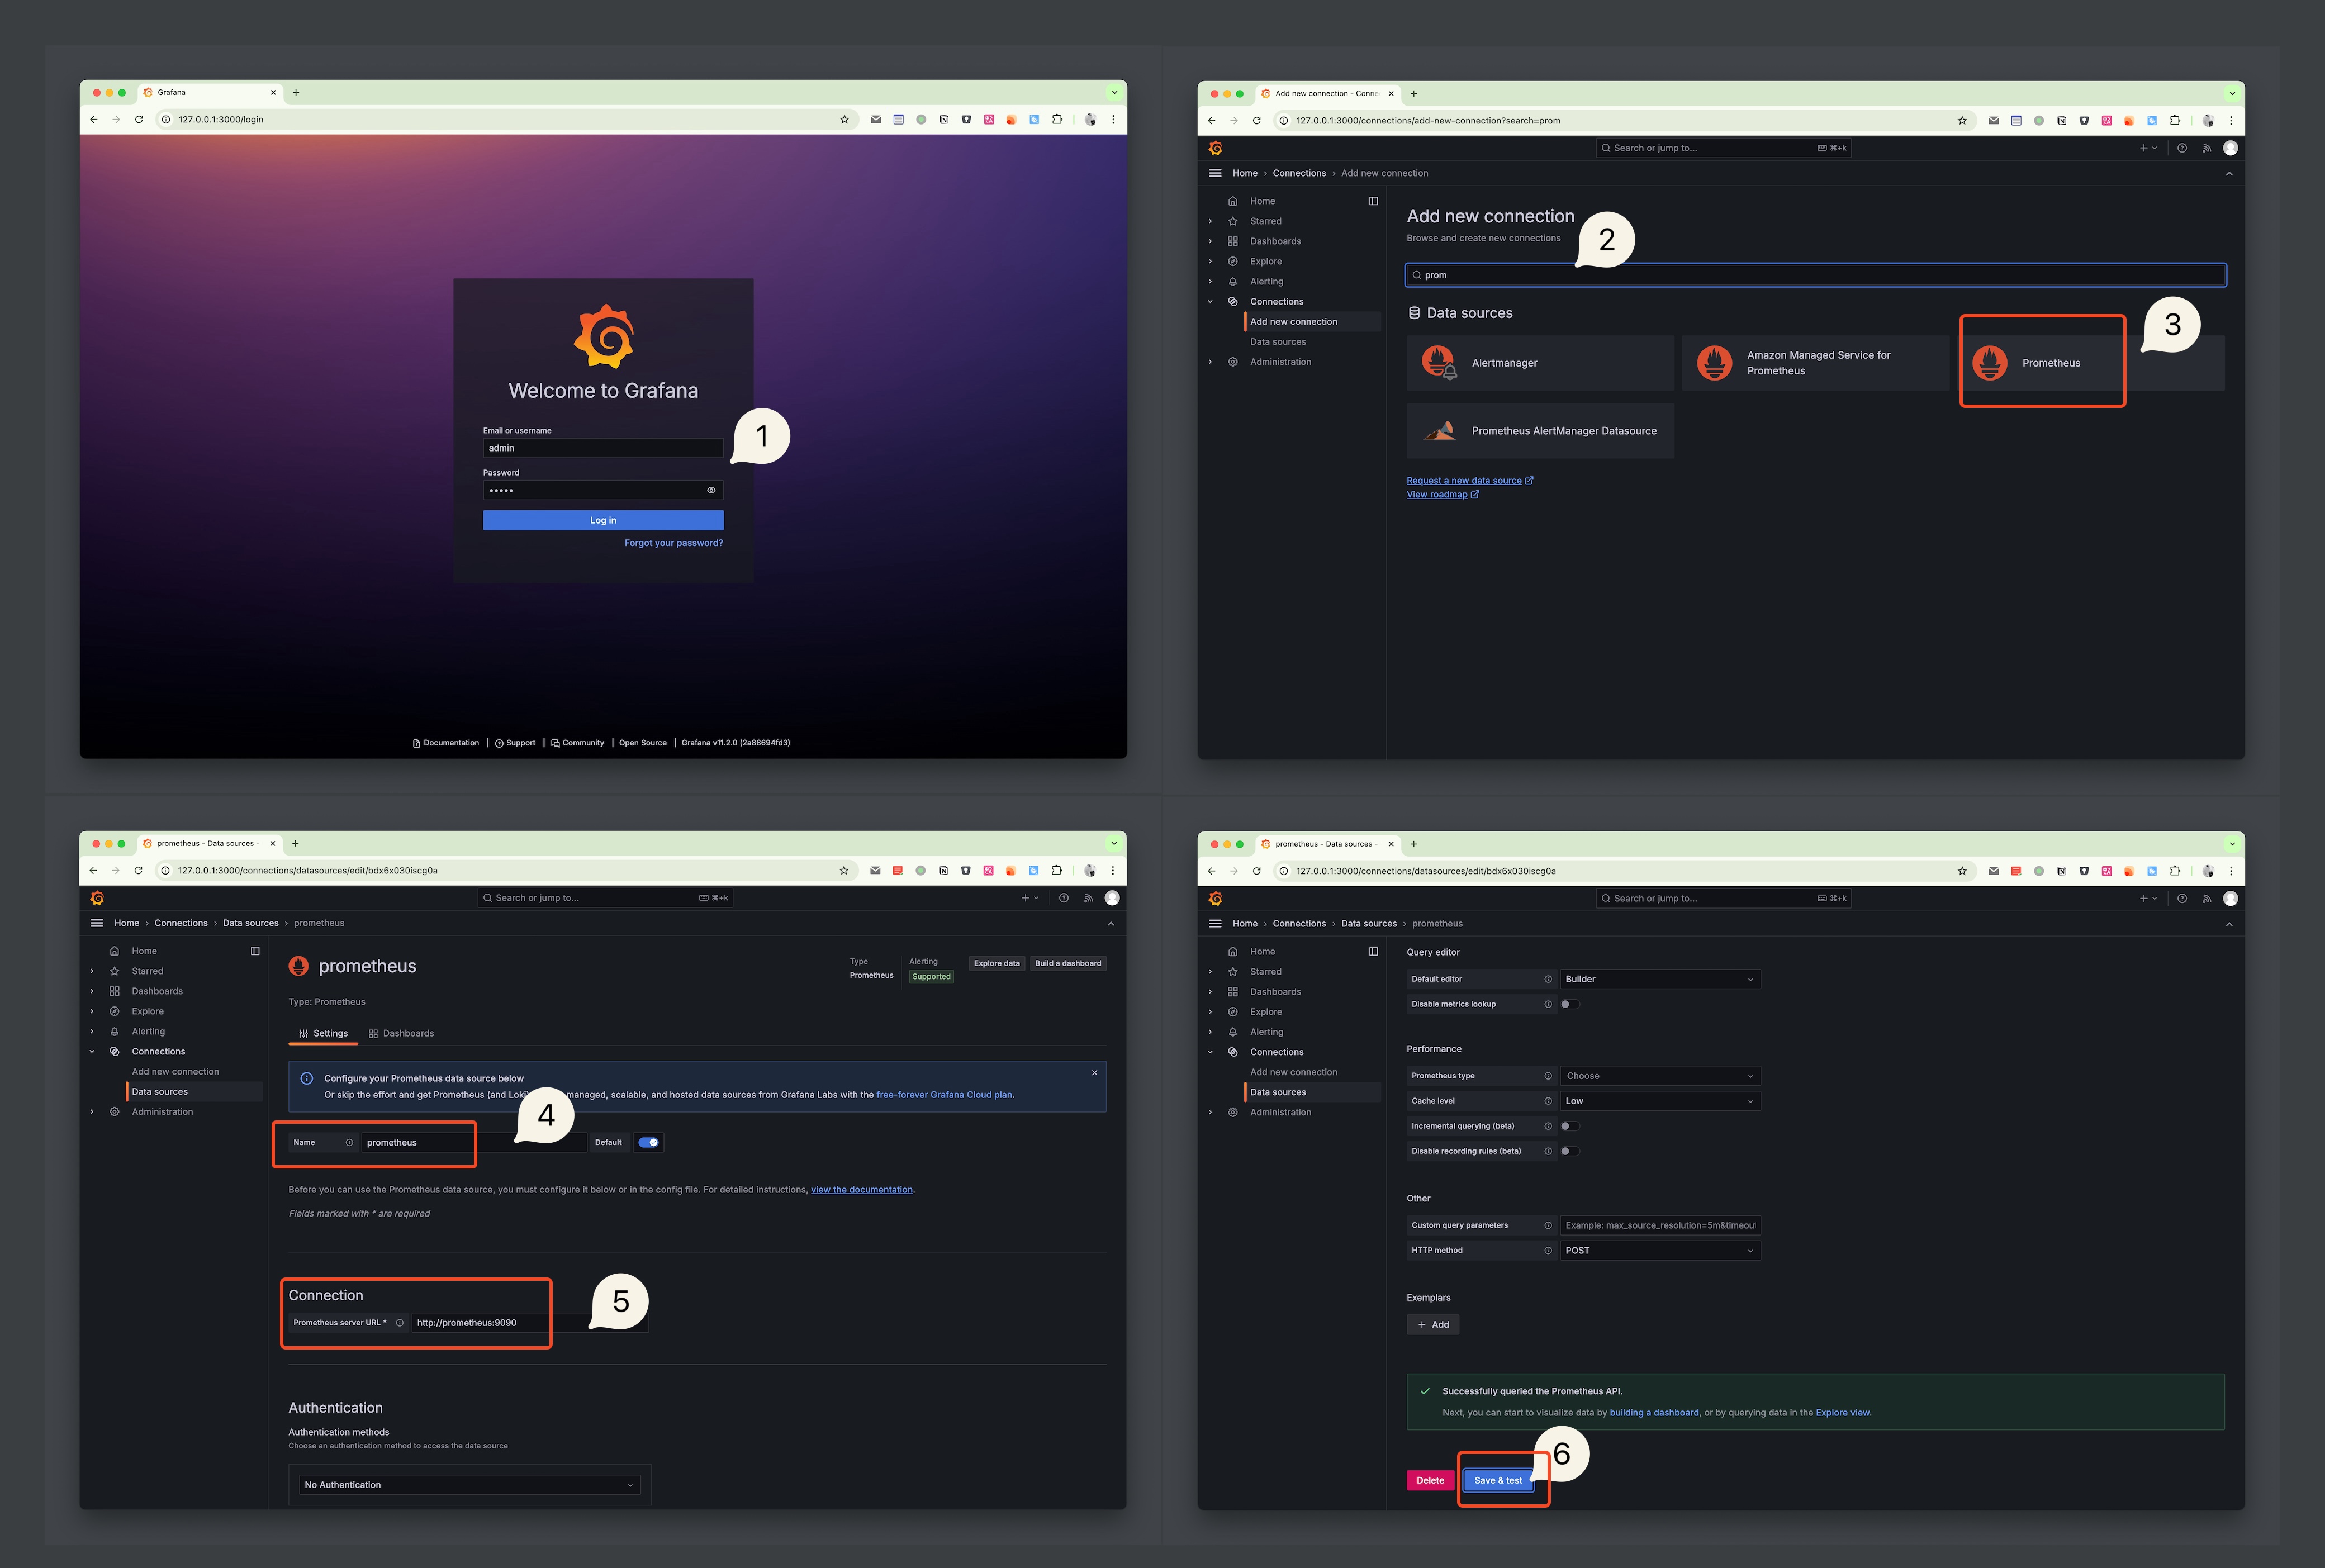Expand Dashboards in Add new connection window sidebar
This screenshot has width=2325, height=1568.
point(1210,241)
